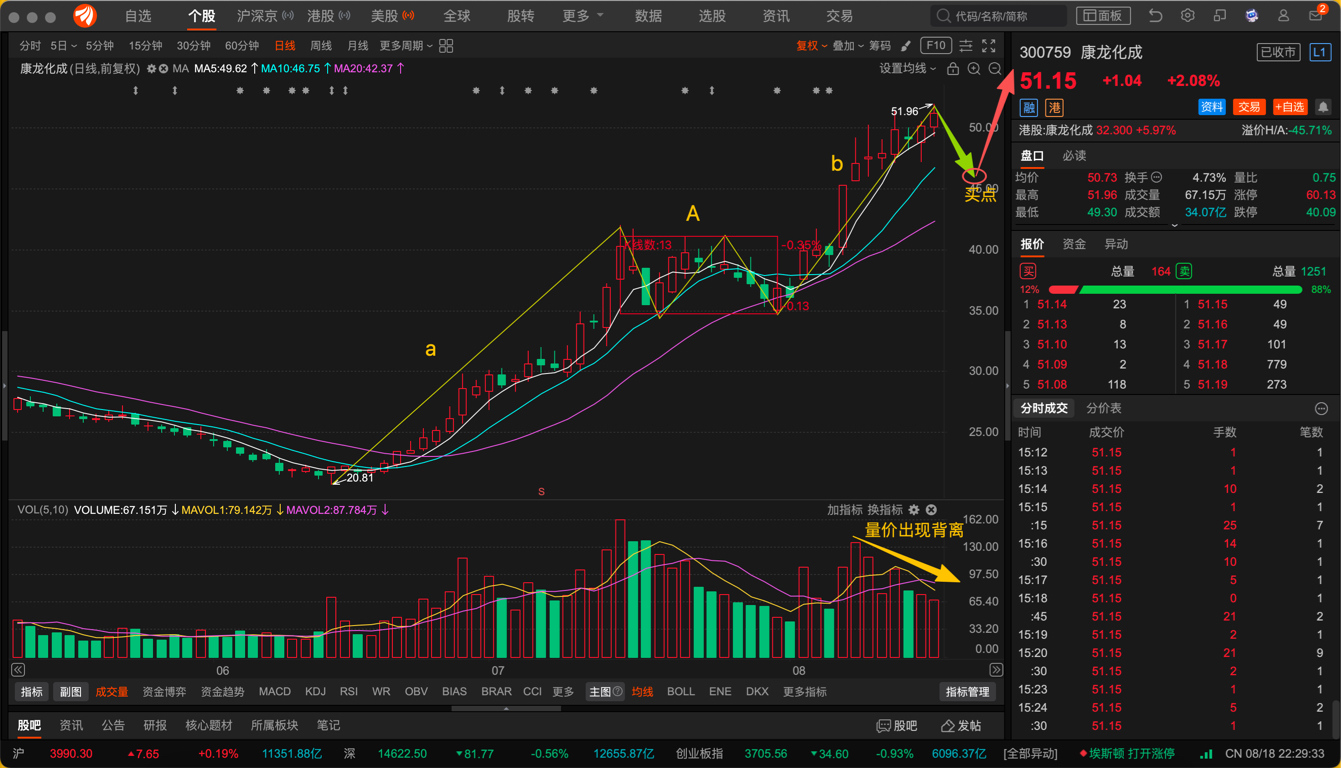Expand the quote details chevron below 成交额
Viewport: 1341px width, 768px height.
click(x=1175, y=226)
